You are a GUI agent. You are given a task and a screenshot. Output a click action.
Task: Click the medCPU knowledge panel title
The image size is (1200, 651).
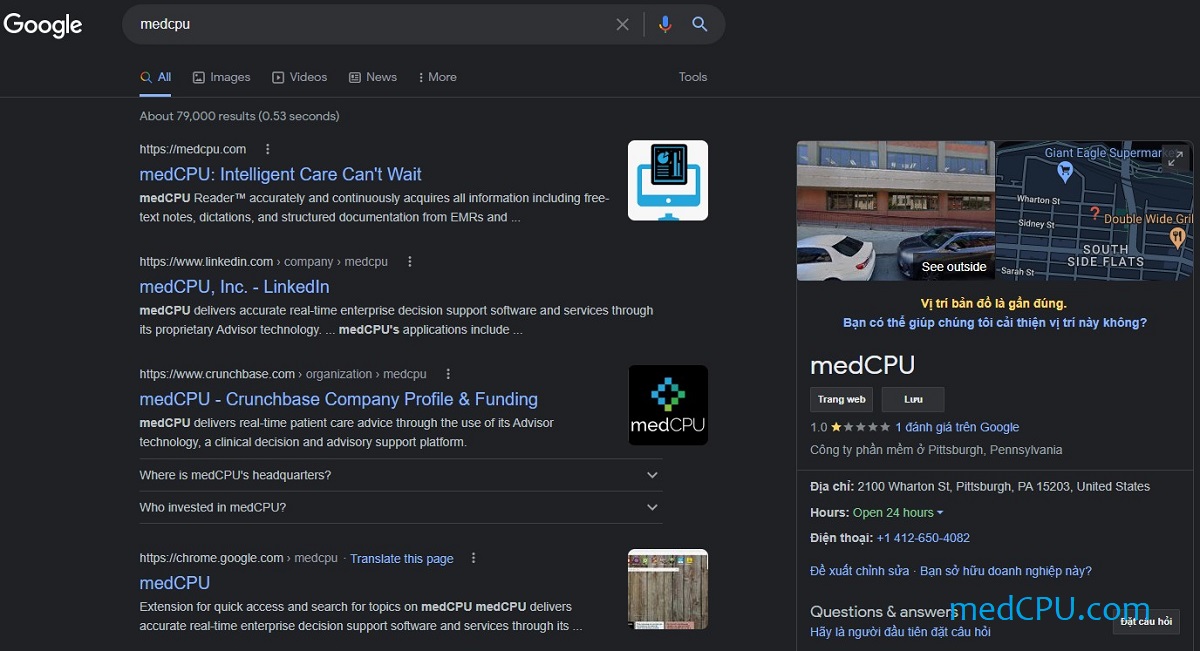(x=862, y=365)
